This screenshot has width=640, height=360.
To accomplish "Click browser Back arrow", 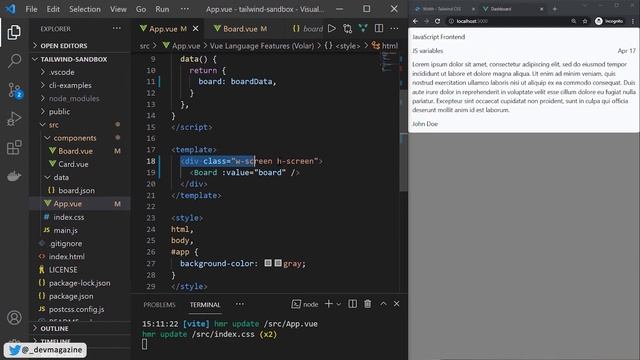I will [416, 21].
